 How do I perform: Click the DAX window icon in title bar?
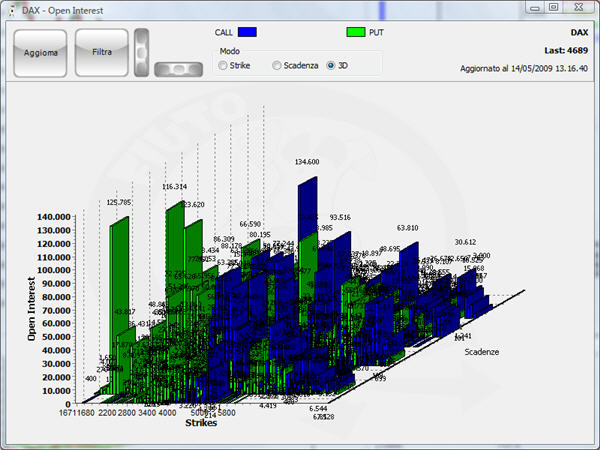pos(11,8)
